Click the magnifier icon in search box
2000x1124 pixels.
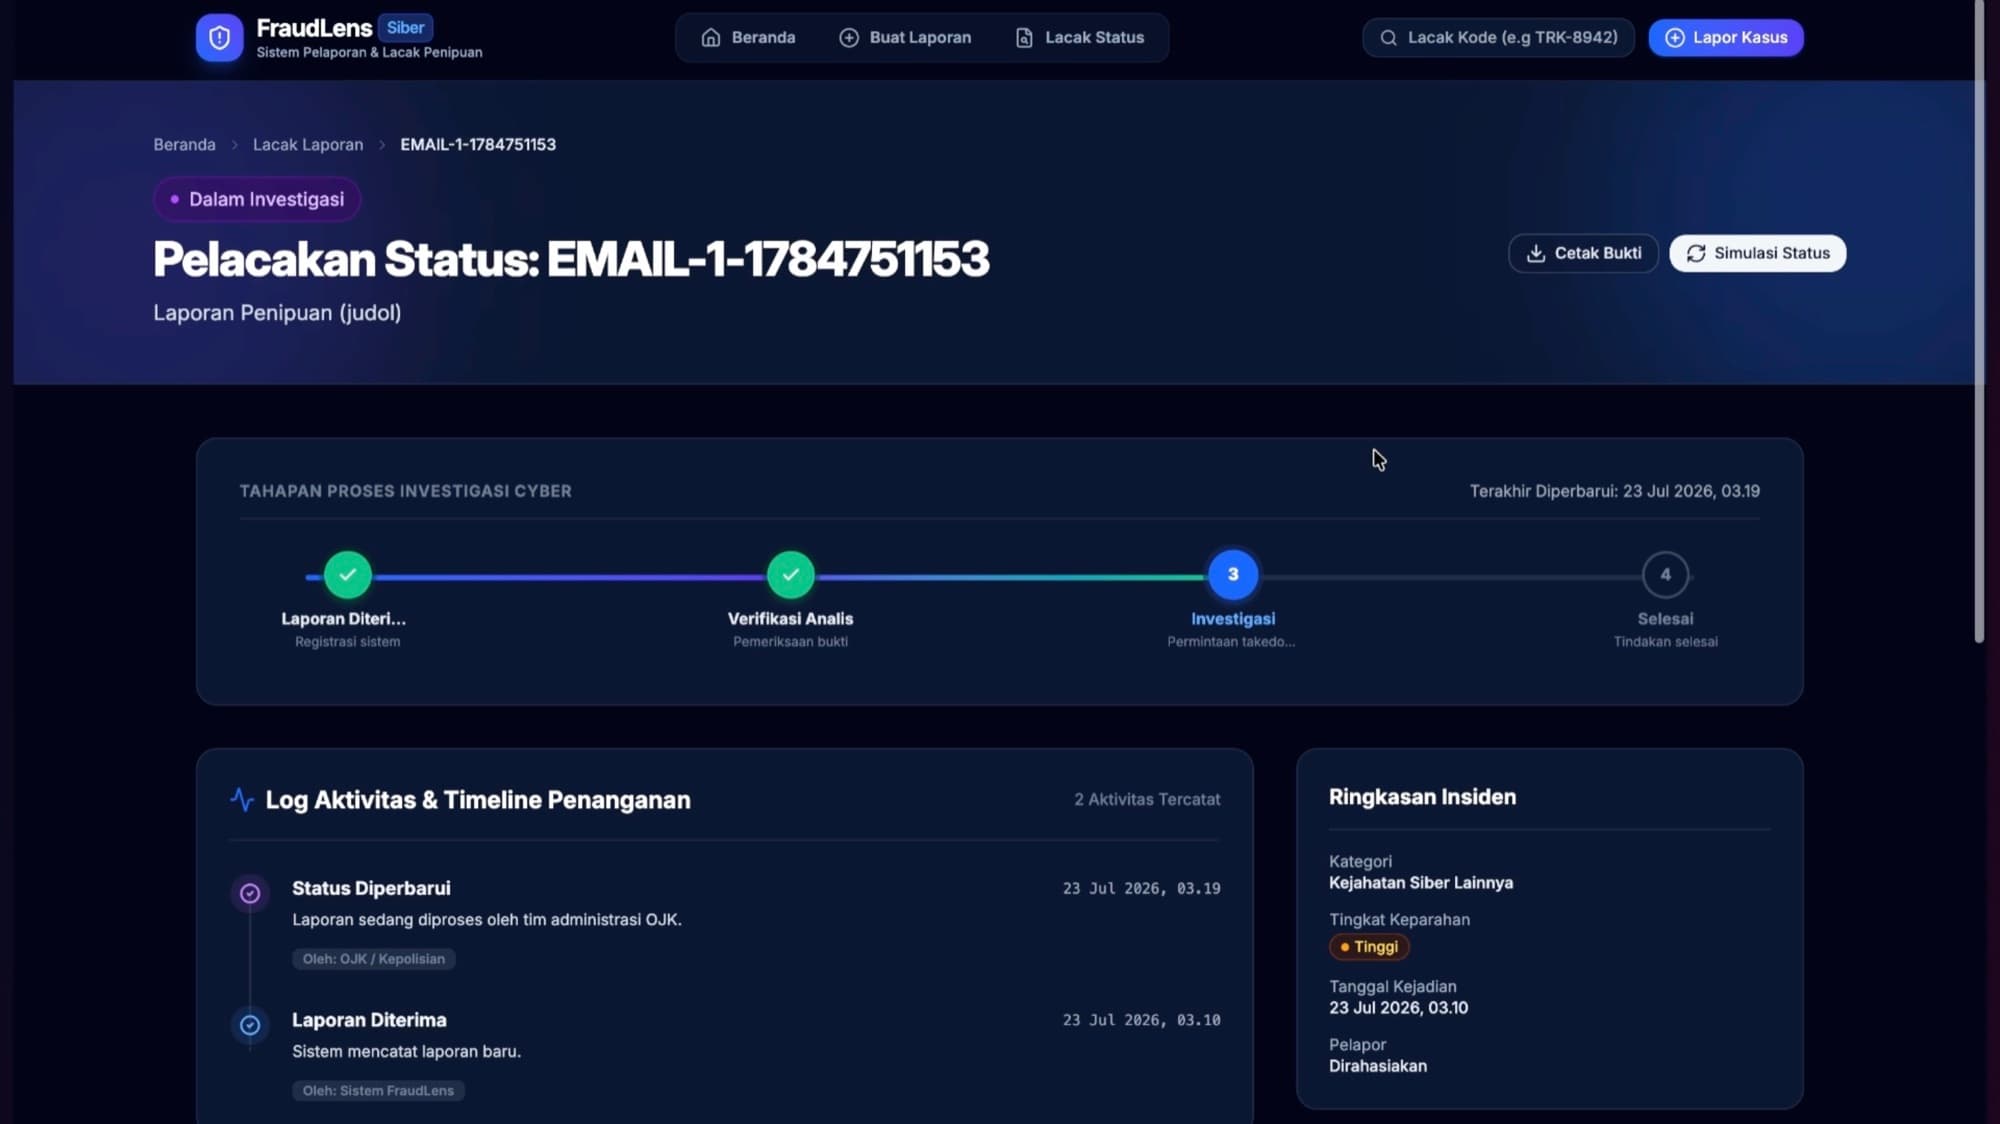coord(1388,38)
